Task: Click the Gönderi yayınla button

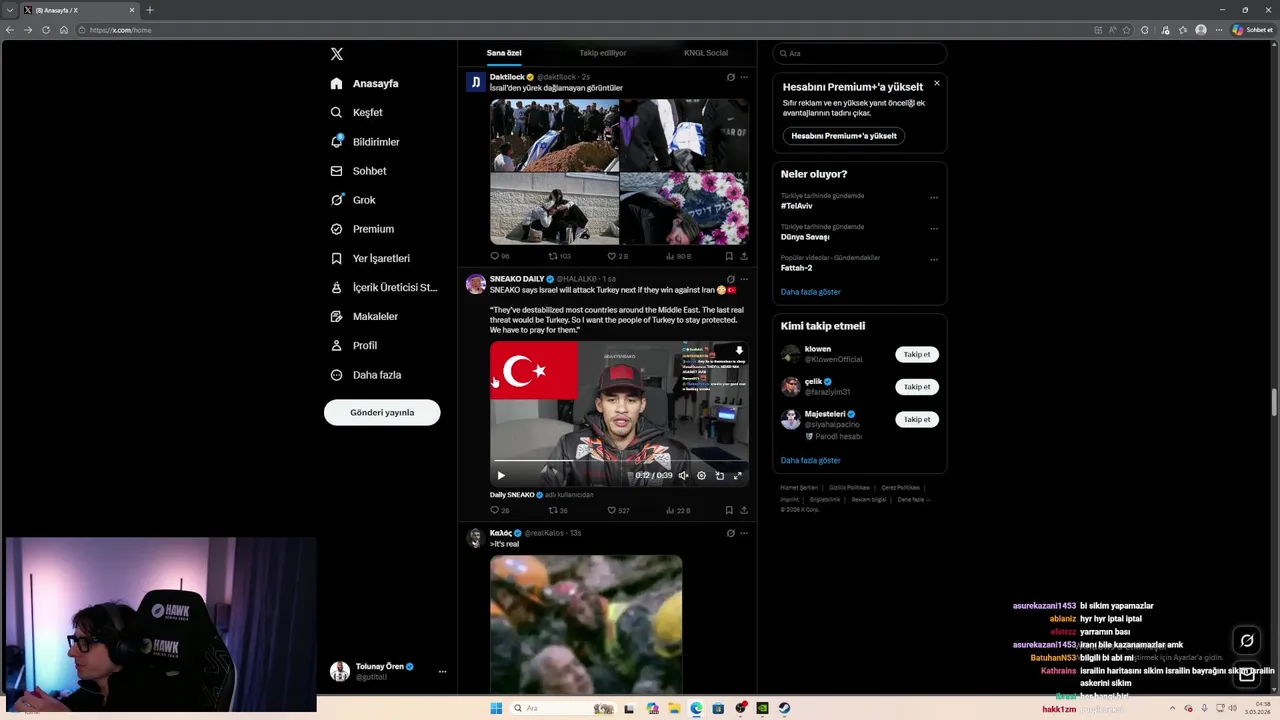Action: (x=382, y=412)
